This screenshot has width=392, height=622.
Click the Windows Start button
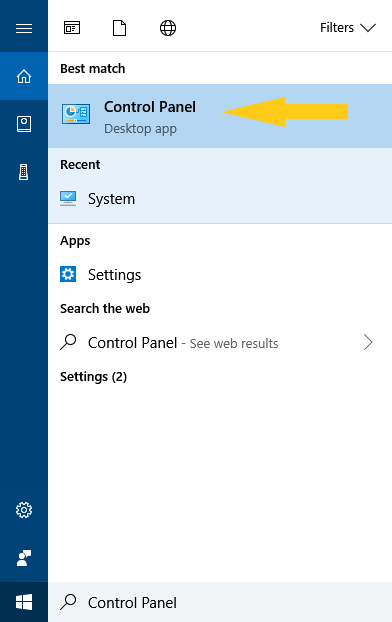24,602
